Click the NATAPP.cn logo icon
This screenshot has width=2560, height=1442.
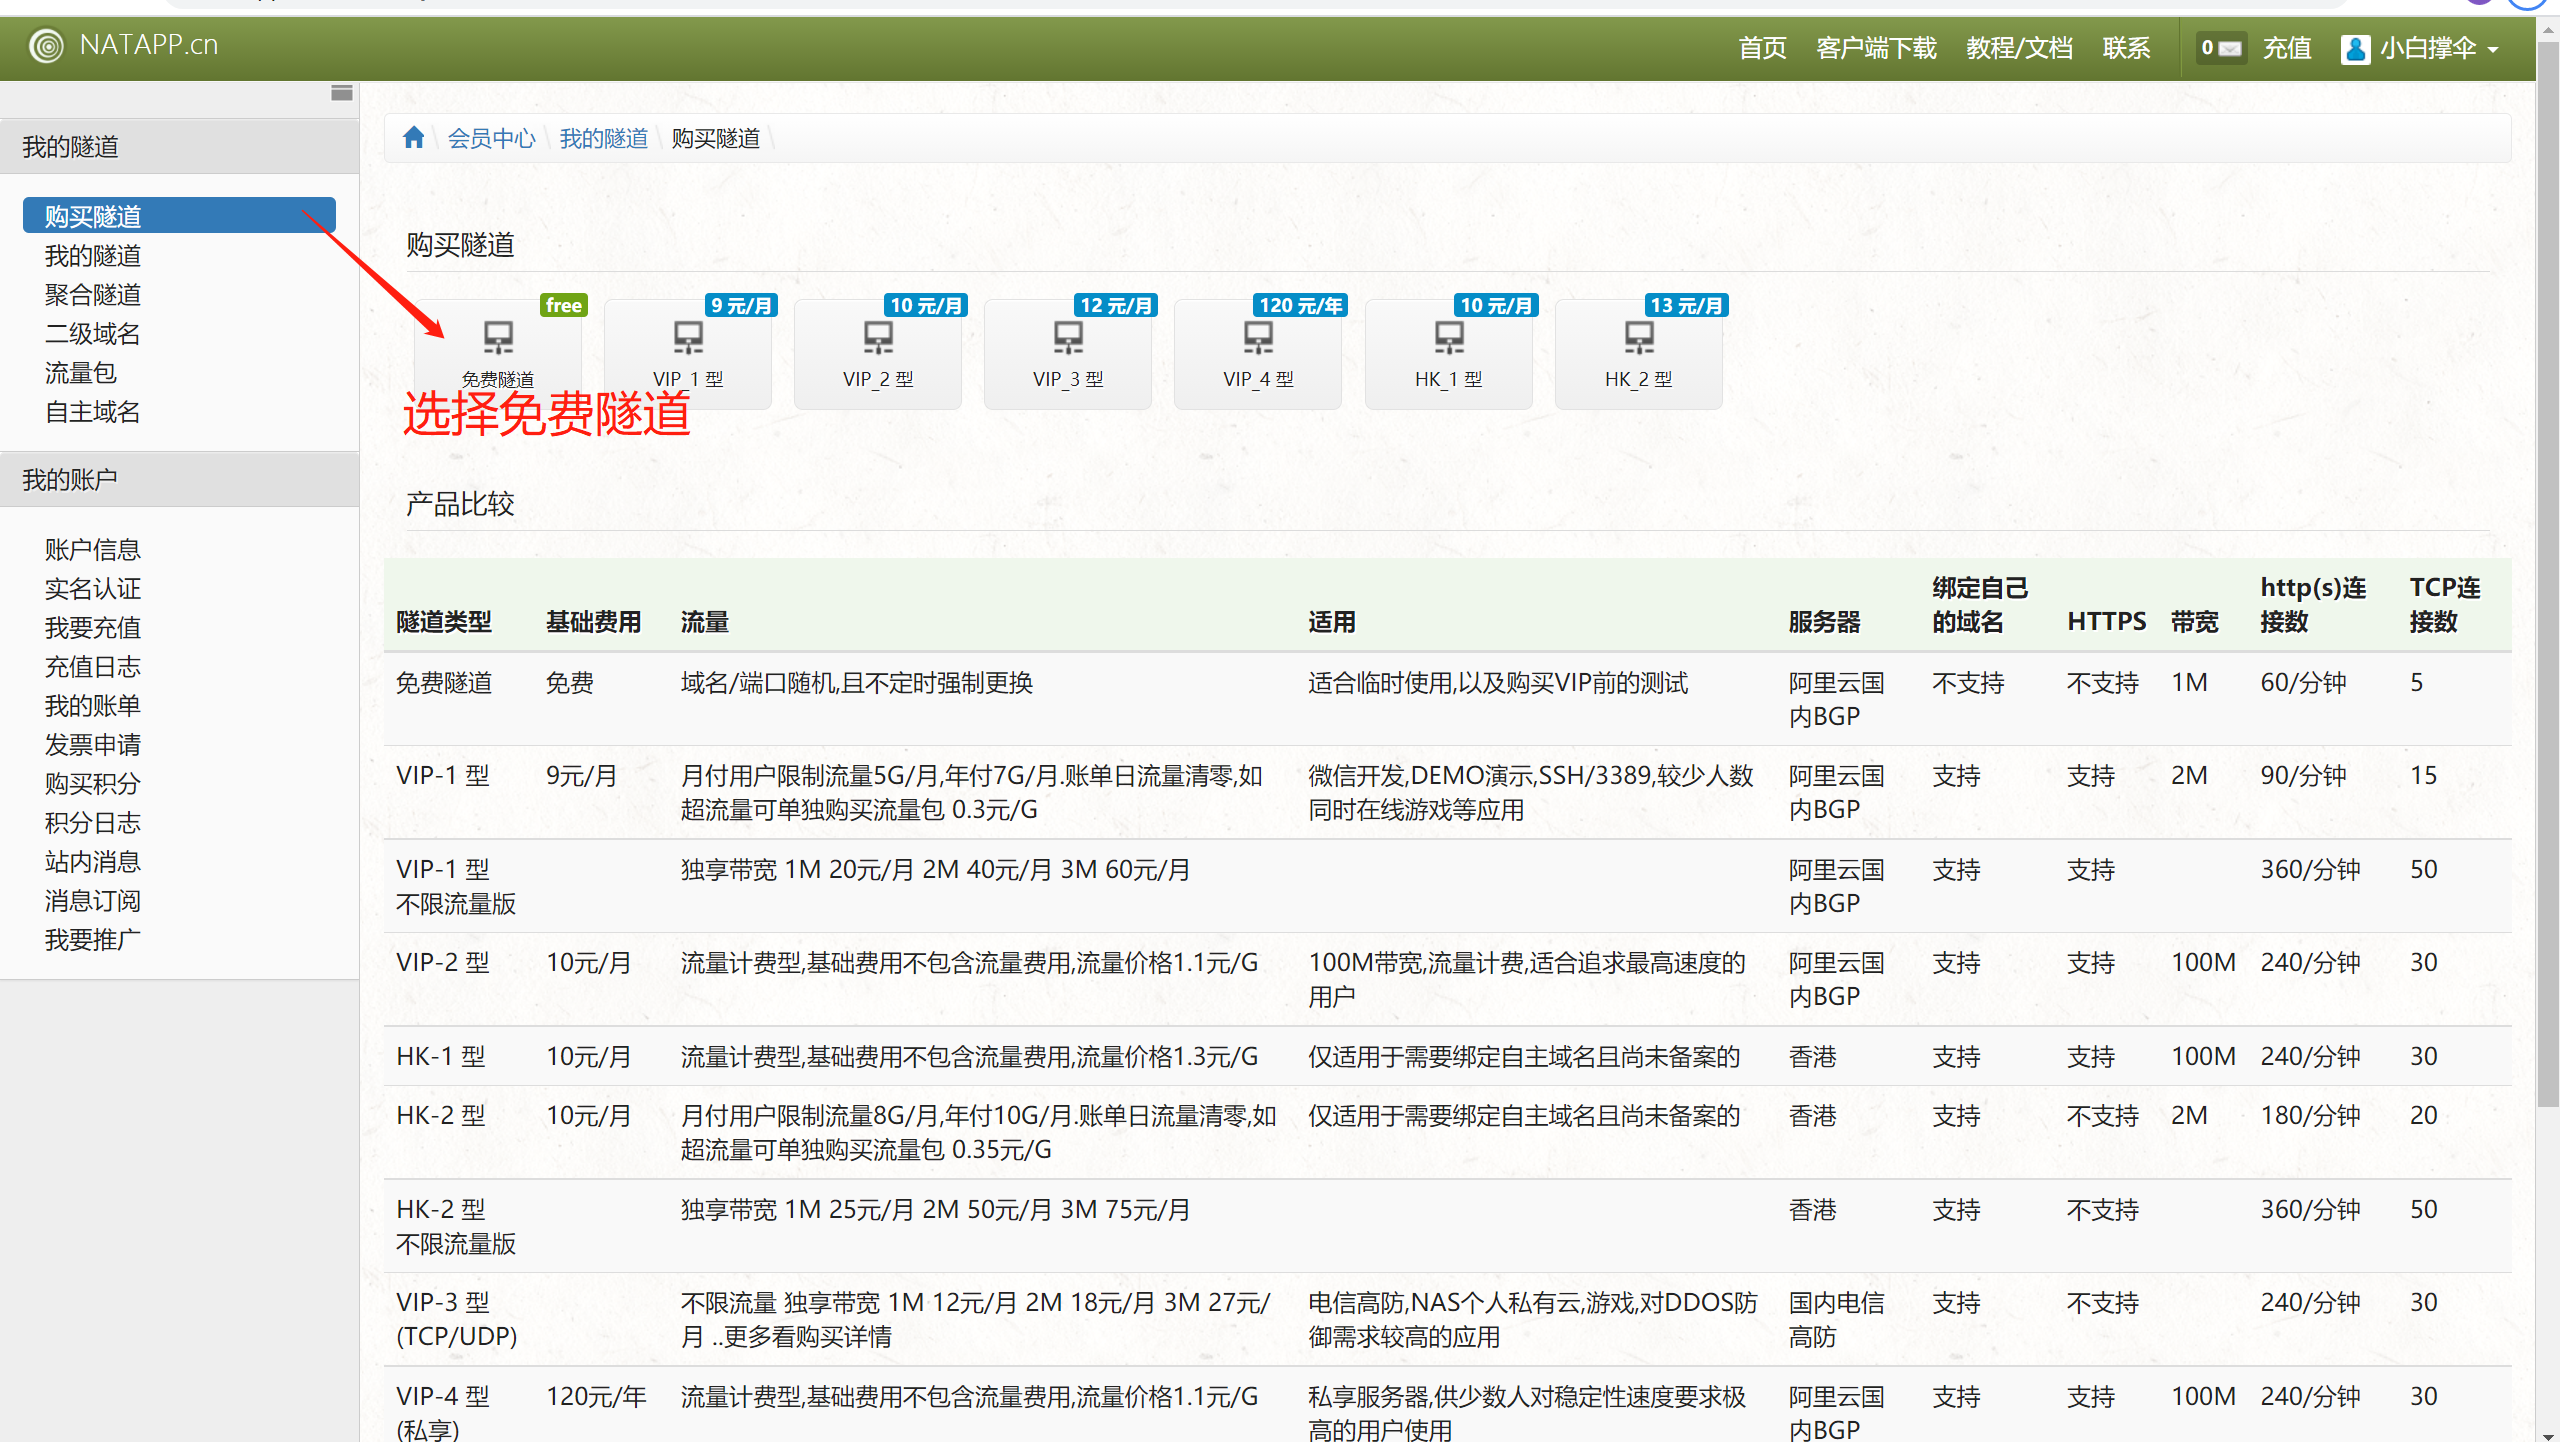point(46,45)
